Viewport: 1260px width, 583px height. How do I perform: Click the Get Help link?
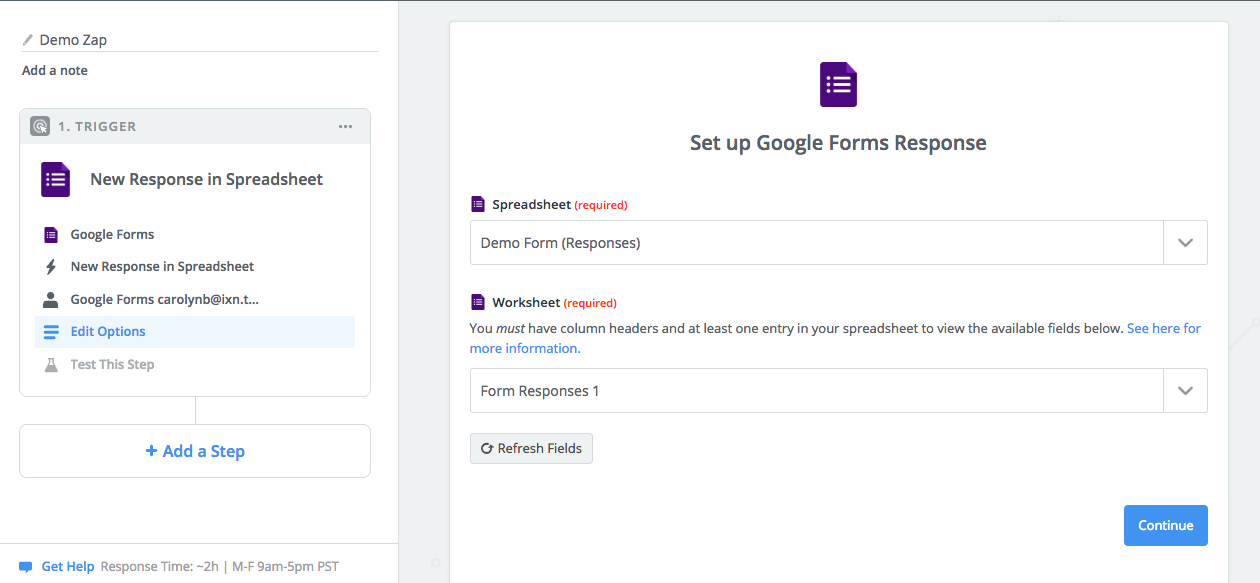coord(68,567)
